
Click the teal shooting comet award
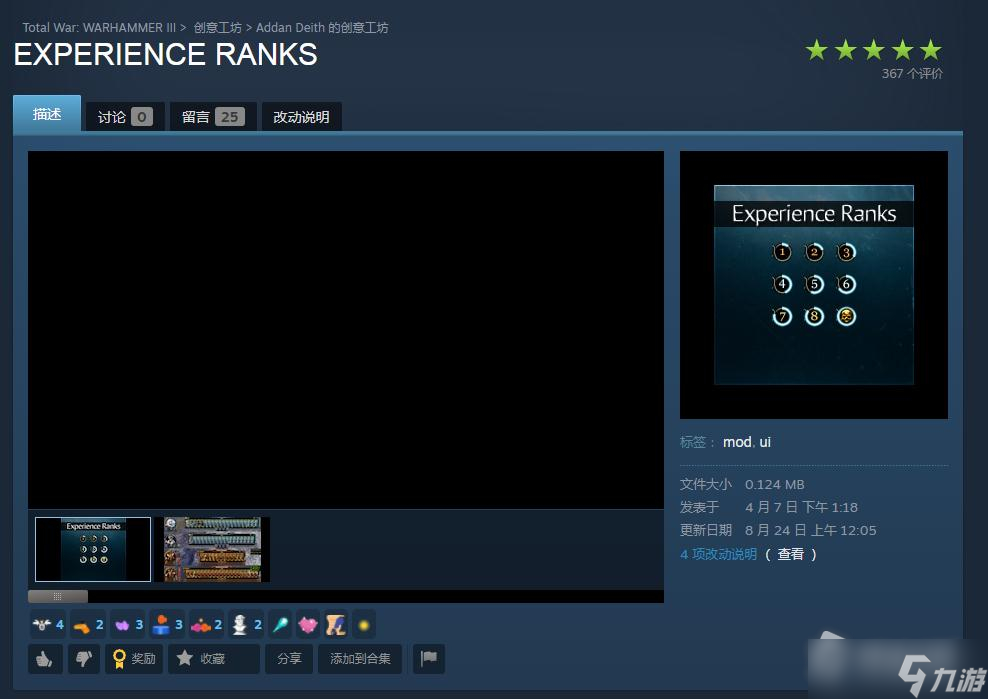[280, 625]
